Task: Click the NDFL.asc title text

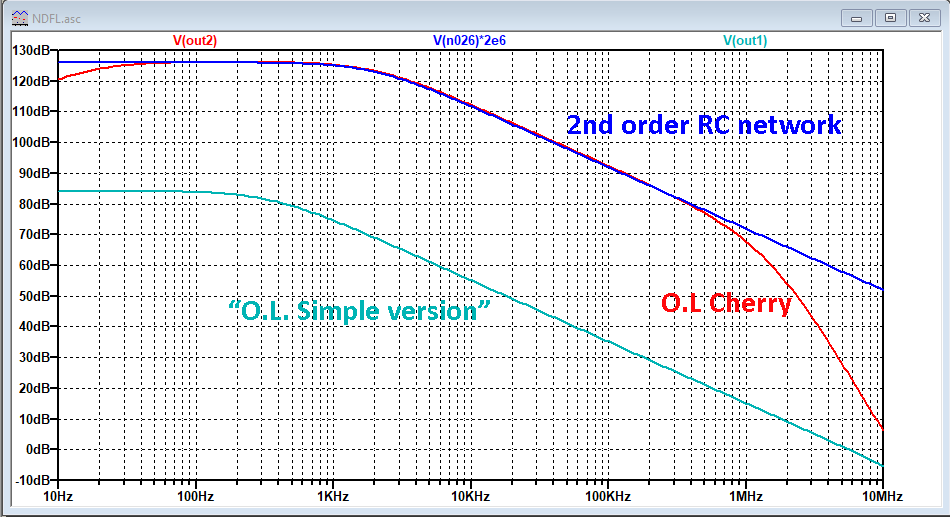Action: pos(56,19)
